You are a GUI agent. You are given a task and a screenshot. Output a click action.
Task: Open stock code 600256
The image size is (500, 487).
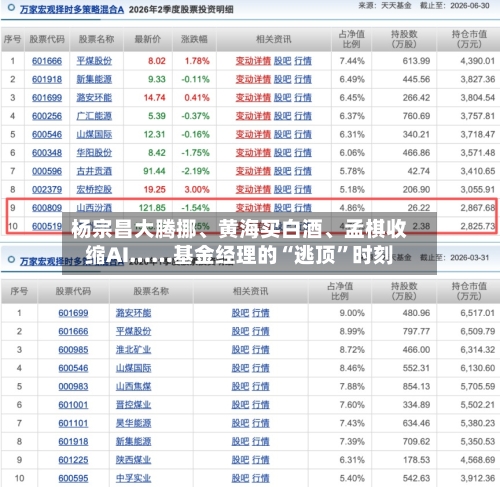tap(47, 116)
